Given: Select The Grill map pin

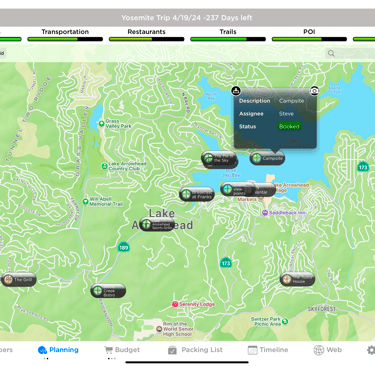Looking at the screenshot, I should 18,280.
